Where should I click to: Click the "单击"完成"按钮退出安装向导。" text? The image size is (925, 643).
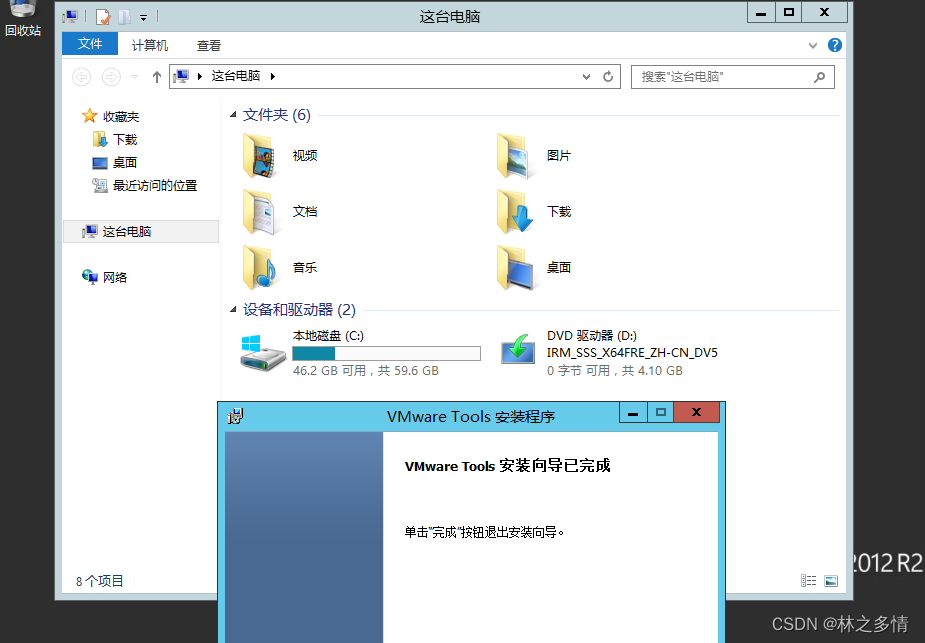(x=484, y=532)
